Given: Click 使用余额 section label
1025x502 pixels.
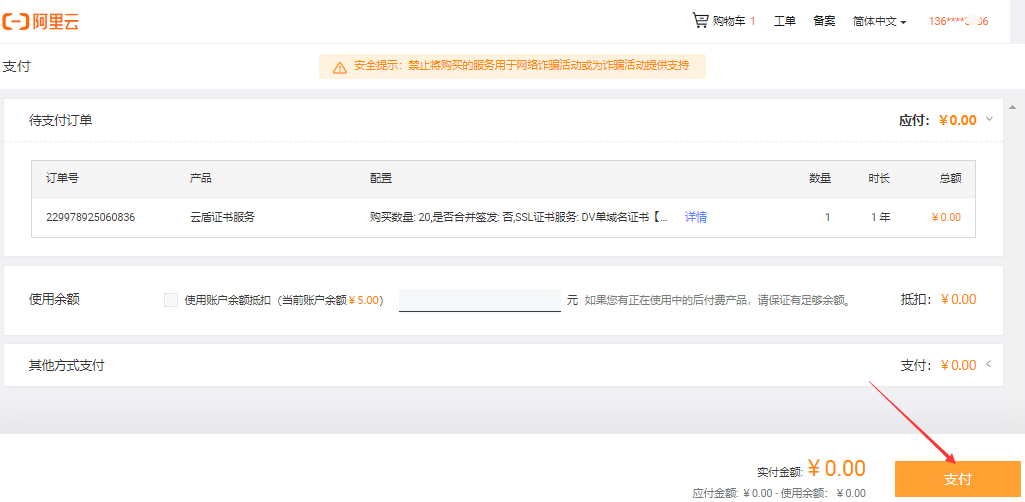Looking at the screenshot, I should point(54,299).
